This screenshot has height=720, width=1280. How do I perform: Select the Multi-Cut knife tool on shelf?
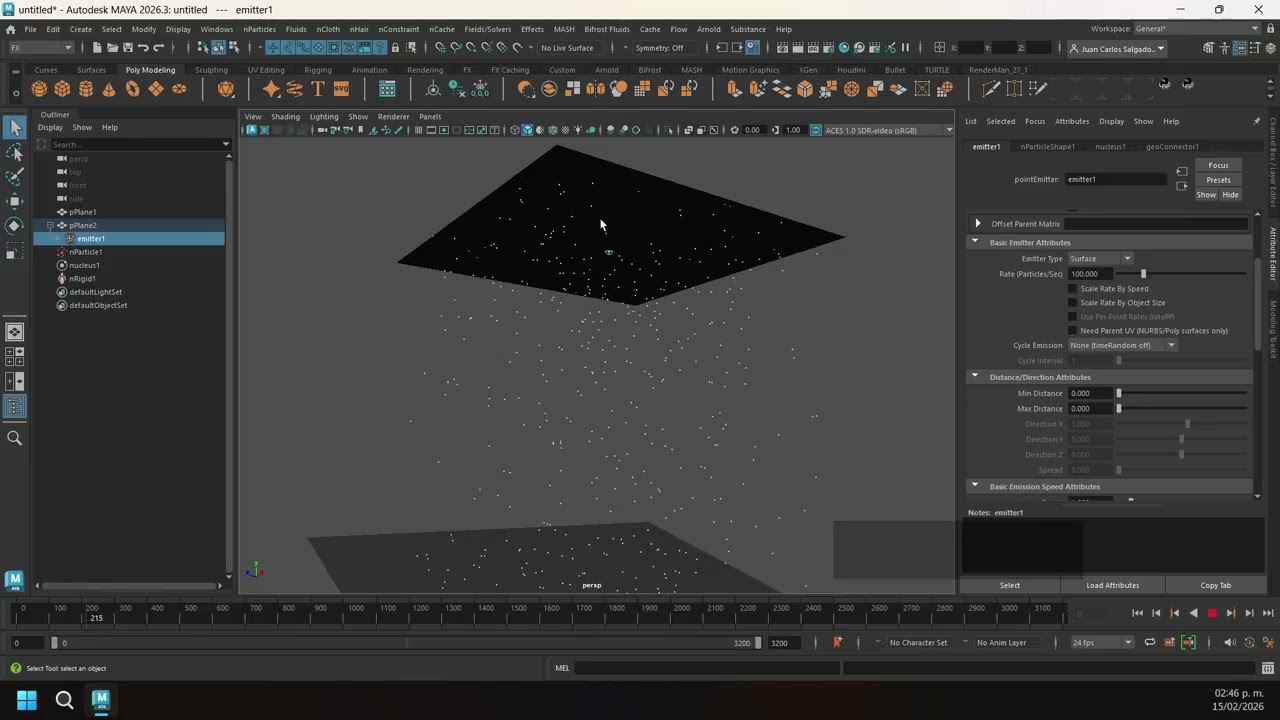pos(990,89)
